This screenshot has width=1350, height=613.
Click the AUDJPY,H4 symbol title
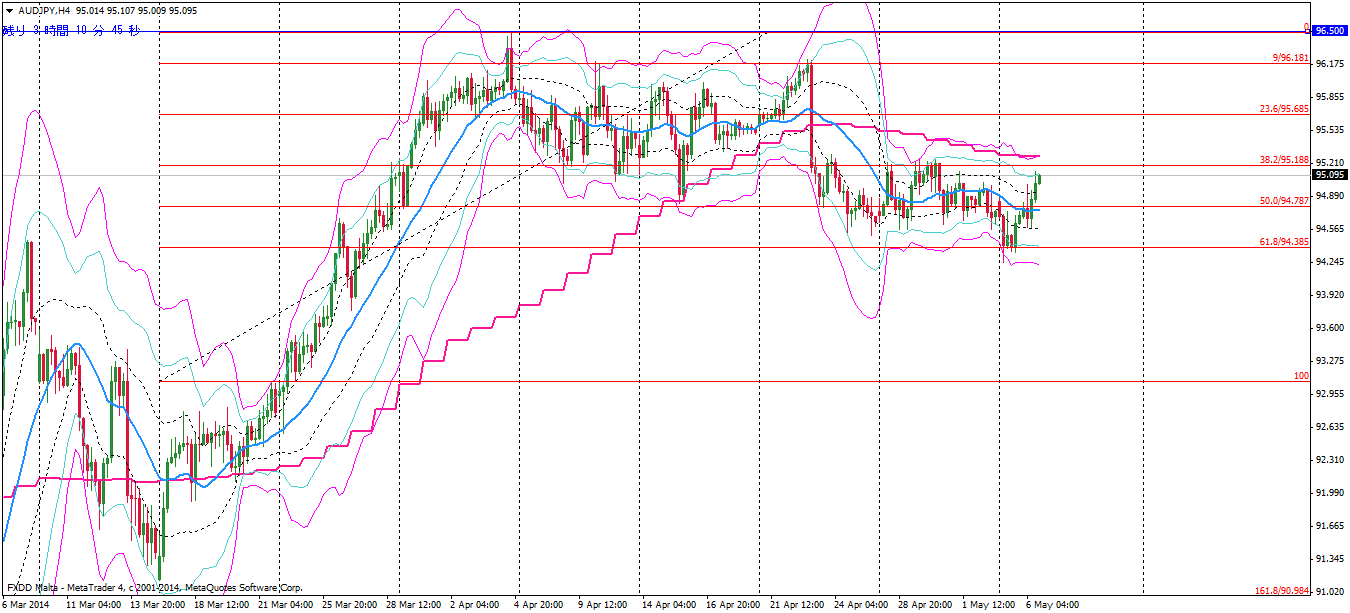[44, 9]
